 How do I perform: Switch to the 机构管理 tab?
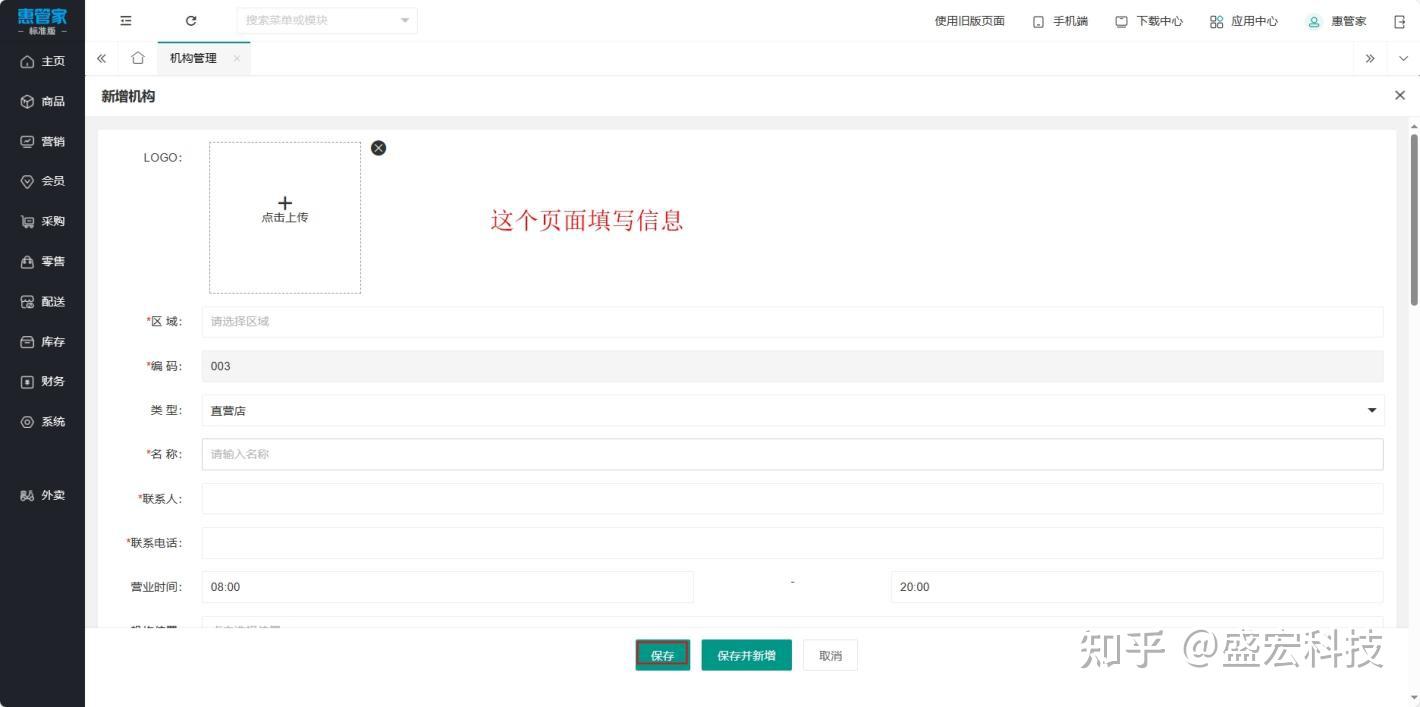click(193, 58)
